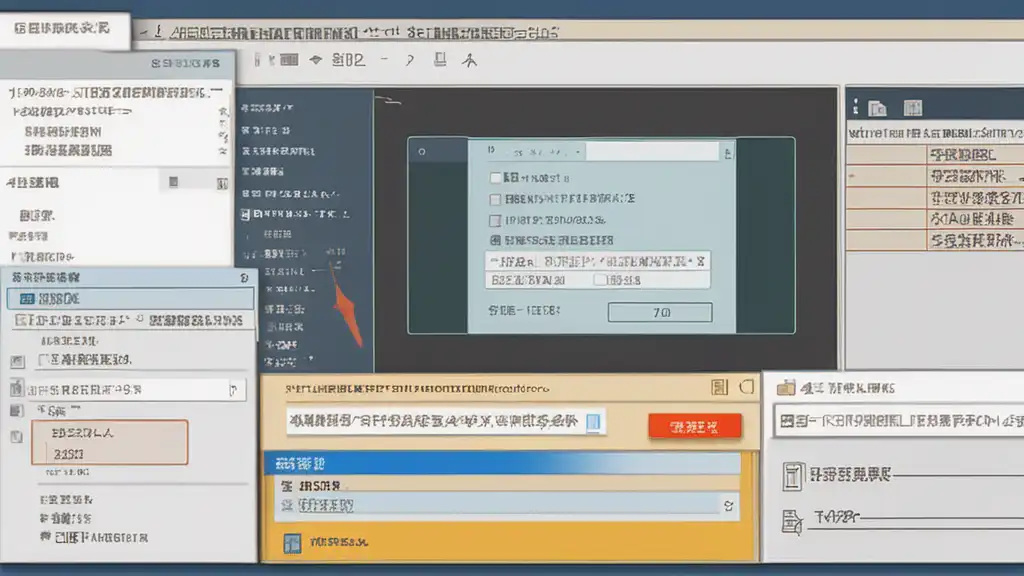The image size is (1024, 576).
Task: Click the circle icon in the dialog's dark header
Action: (422, 152)
